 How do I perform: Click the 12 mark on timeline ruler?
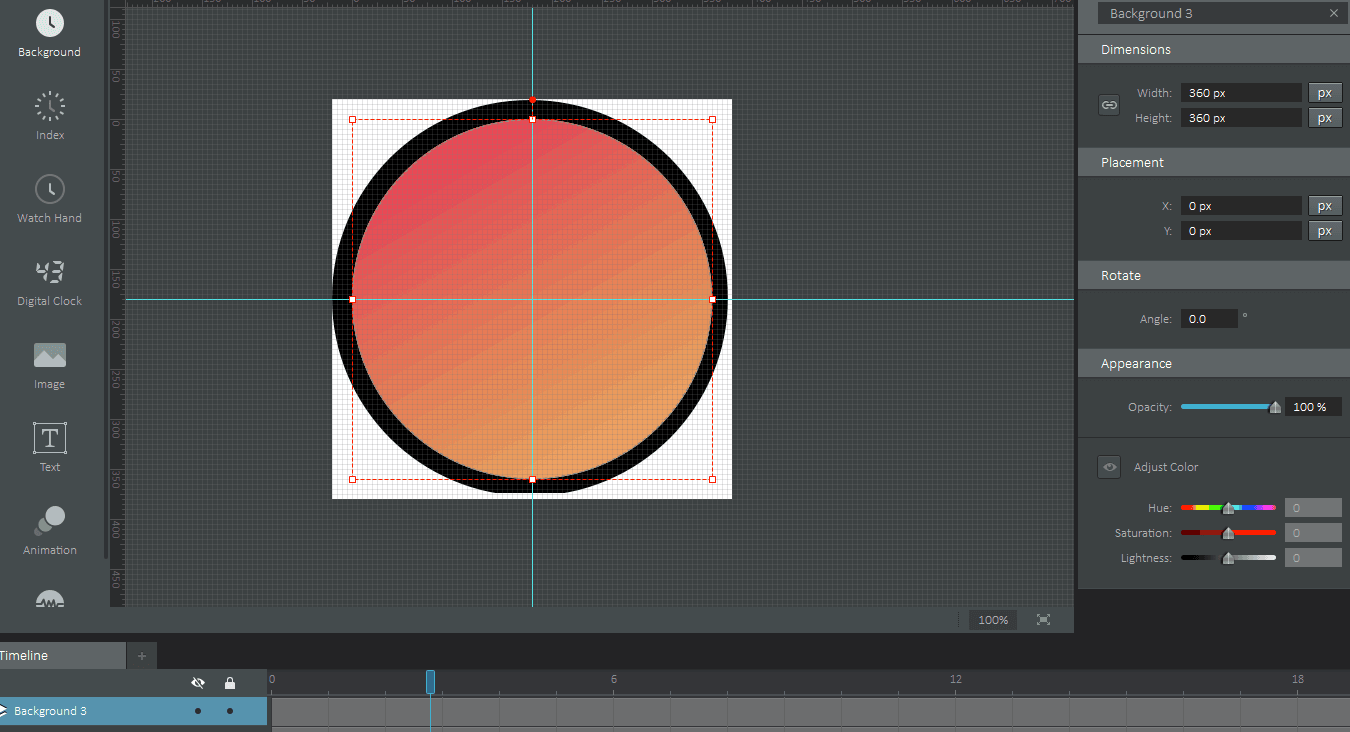click(956, 679)
